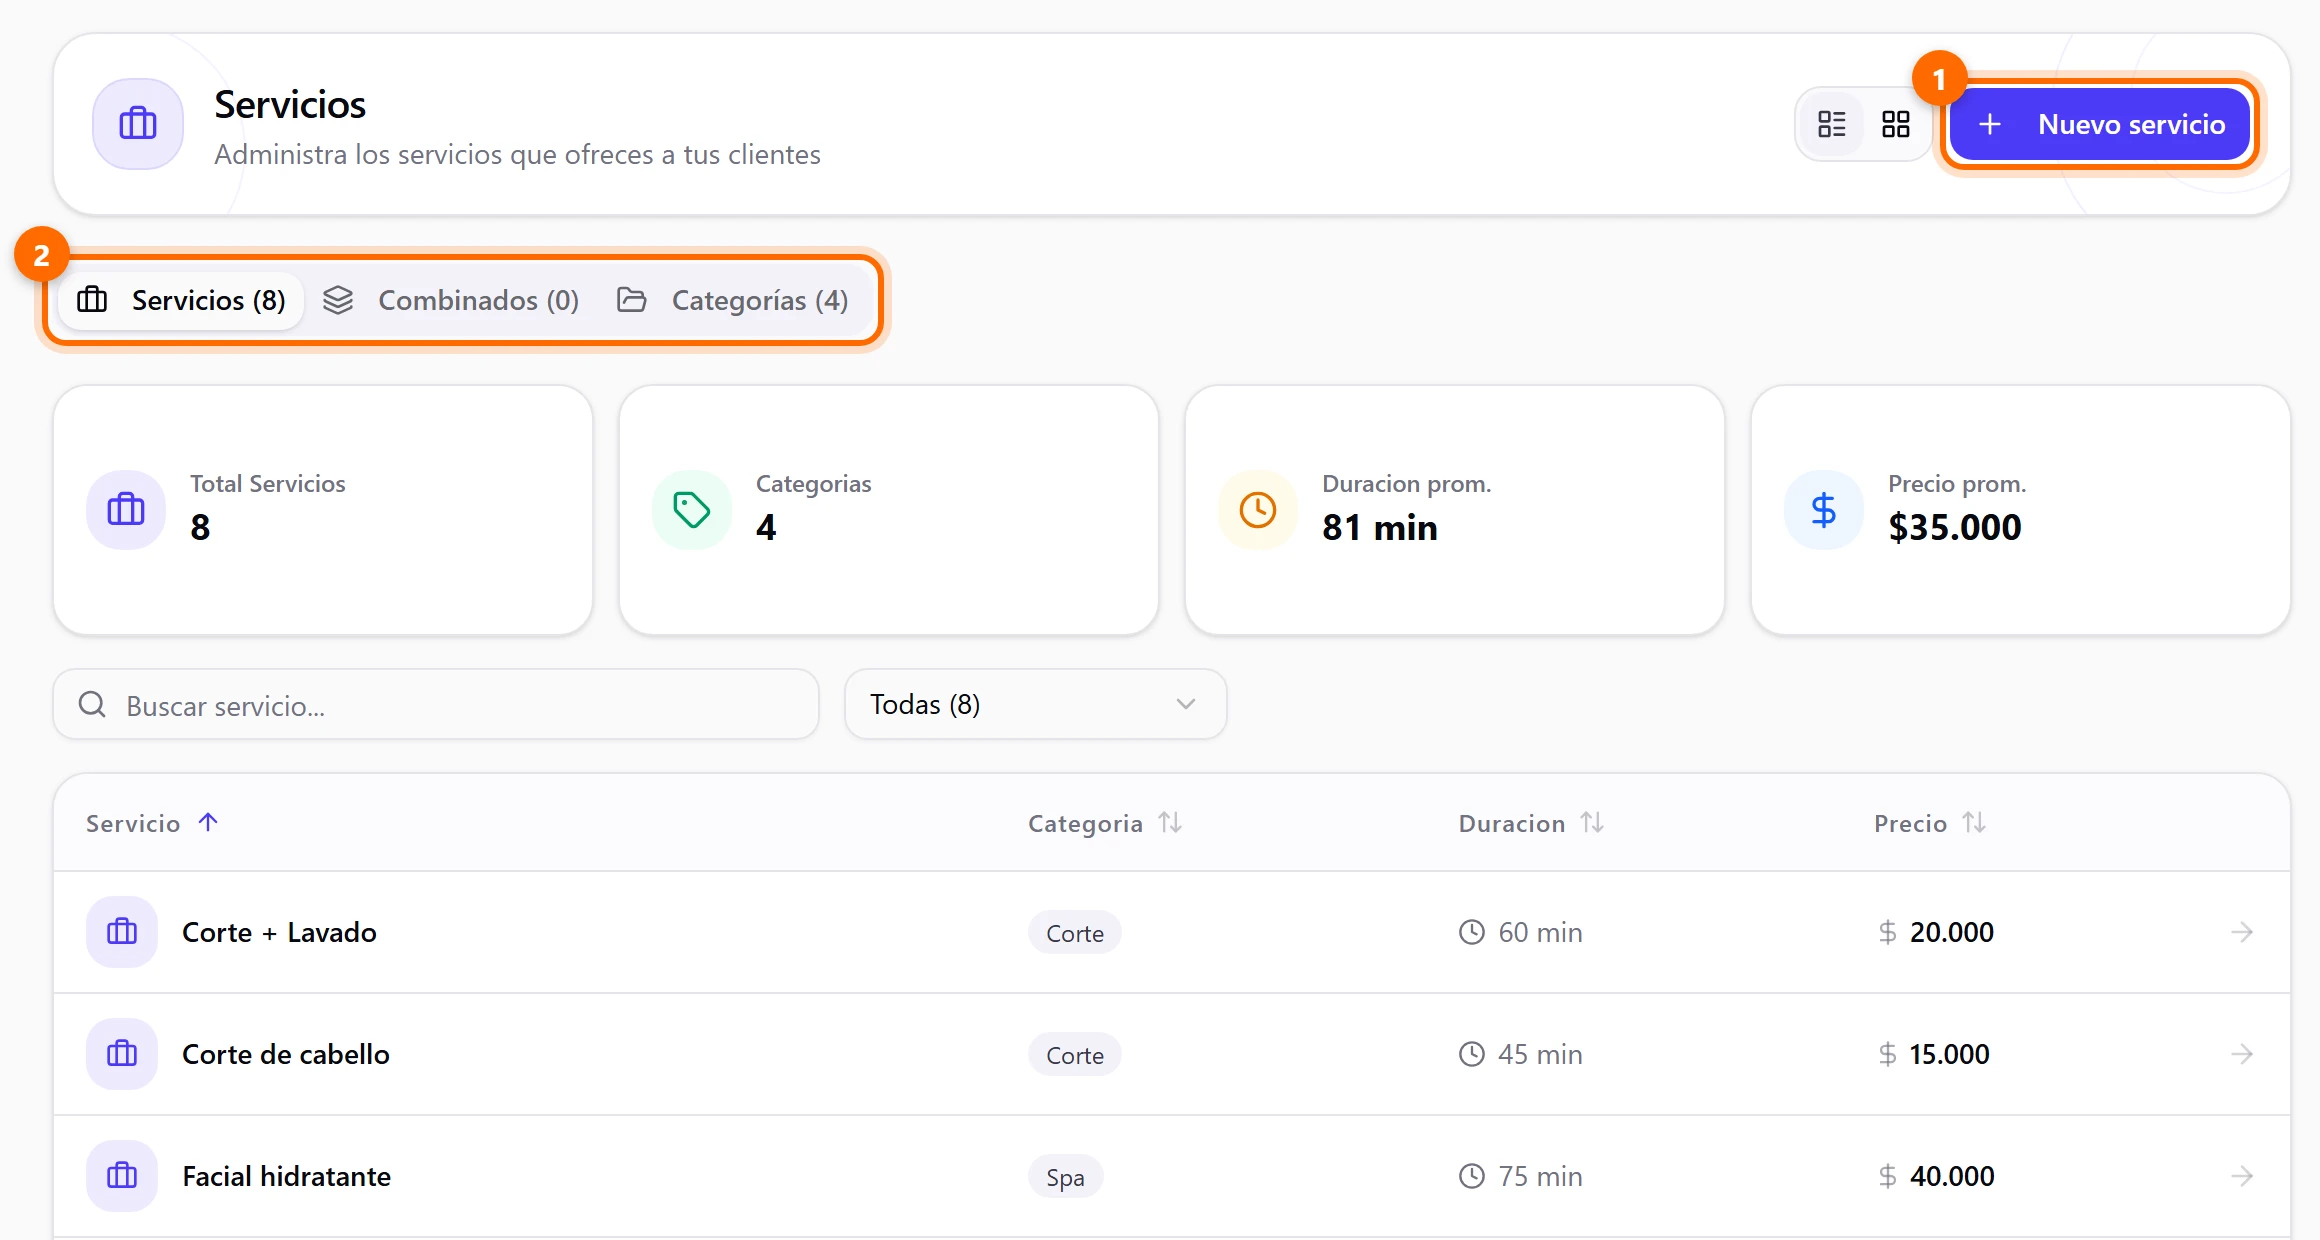Open Corte + Lavado row arrow
Screen dimensions: 2320x1240
tap(2242, 932)
